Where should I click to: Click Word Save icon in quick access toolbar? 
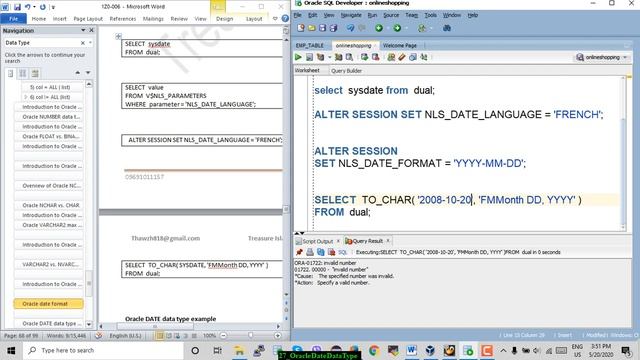pos(17,7)
